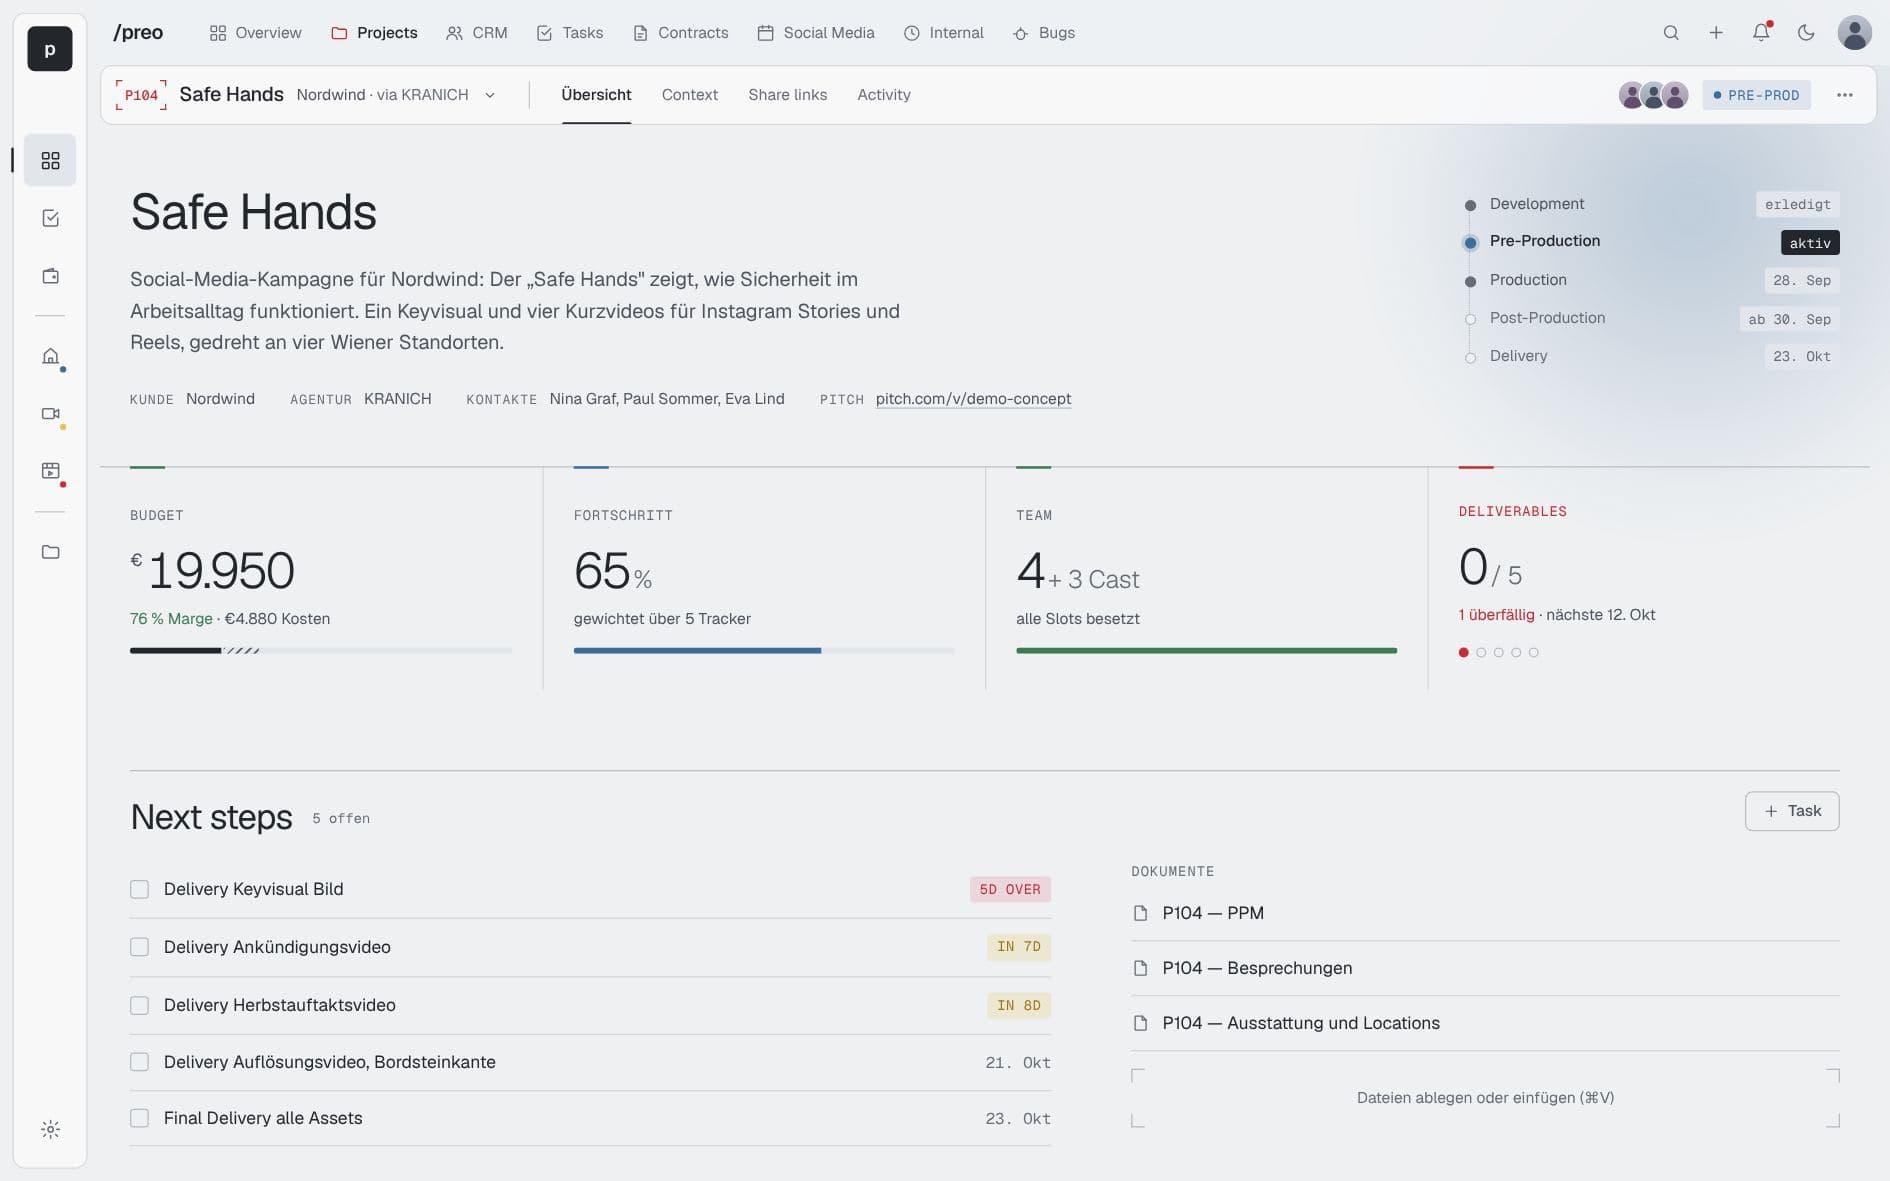Switch to the Share links tab
The image size is (1890, 1181).
[788, 95]
